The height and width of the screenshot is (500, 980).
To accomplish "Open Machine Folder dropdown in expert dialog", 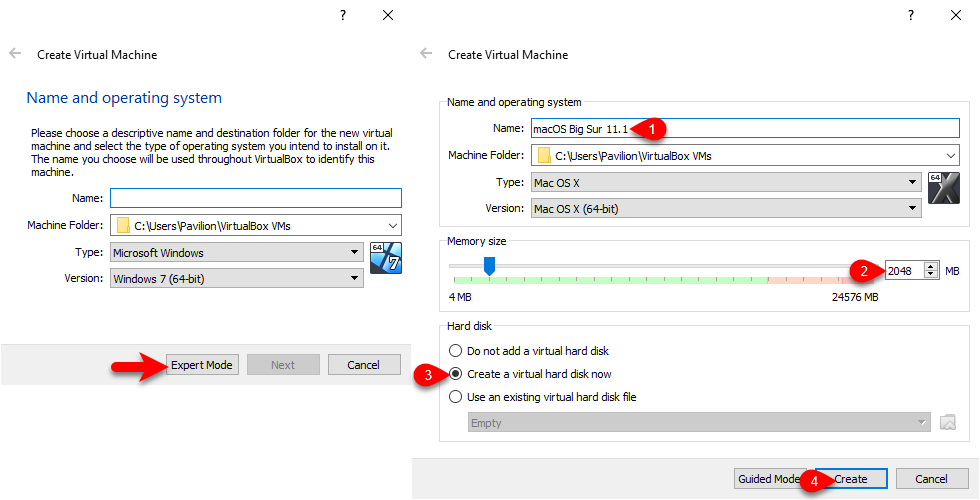I will tap(745, 156).
